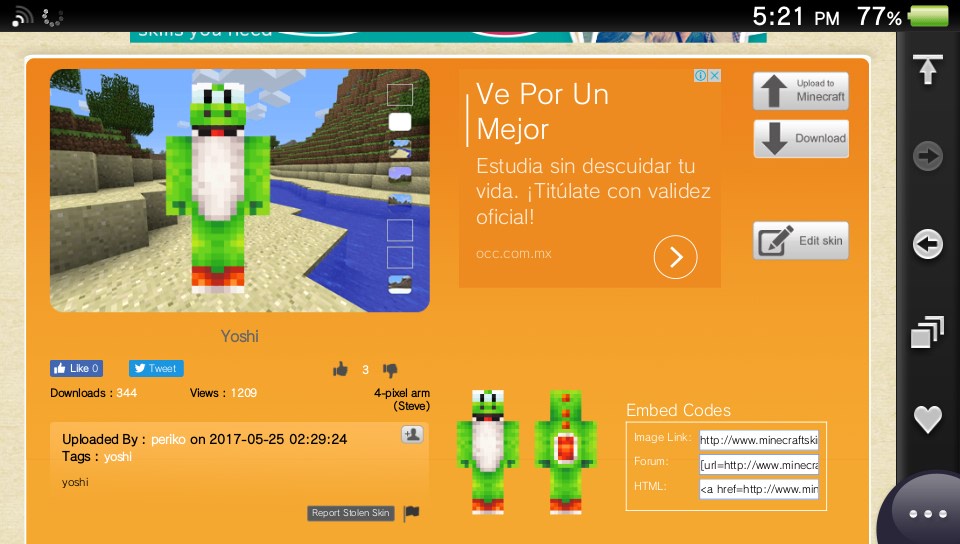The image size is (960, 544).
Task: Click Report Stolen Skin button
Action: point(350,513)
